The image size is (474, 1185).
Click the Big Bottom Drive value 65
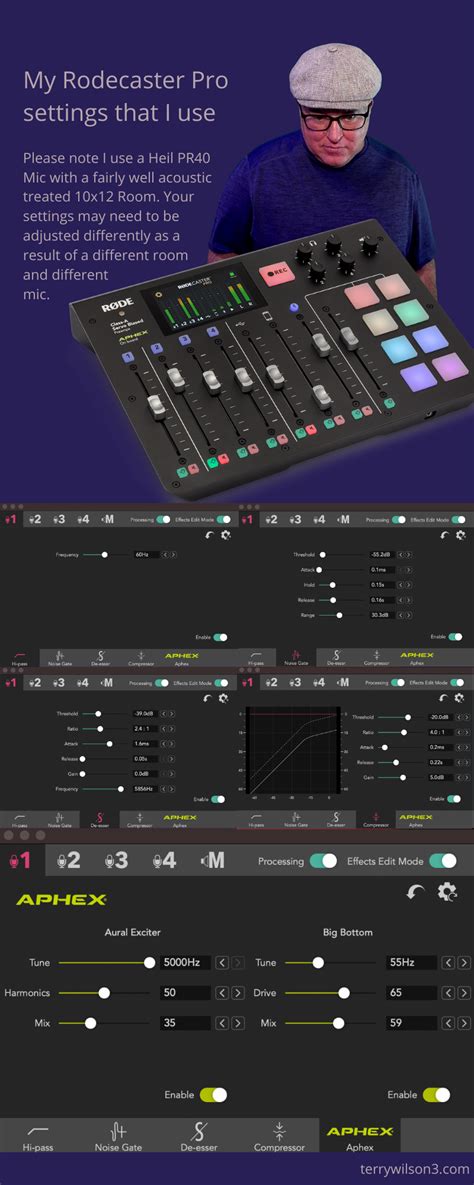point(411,993)
